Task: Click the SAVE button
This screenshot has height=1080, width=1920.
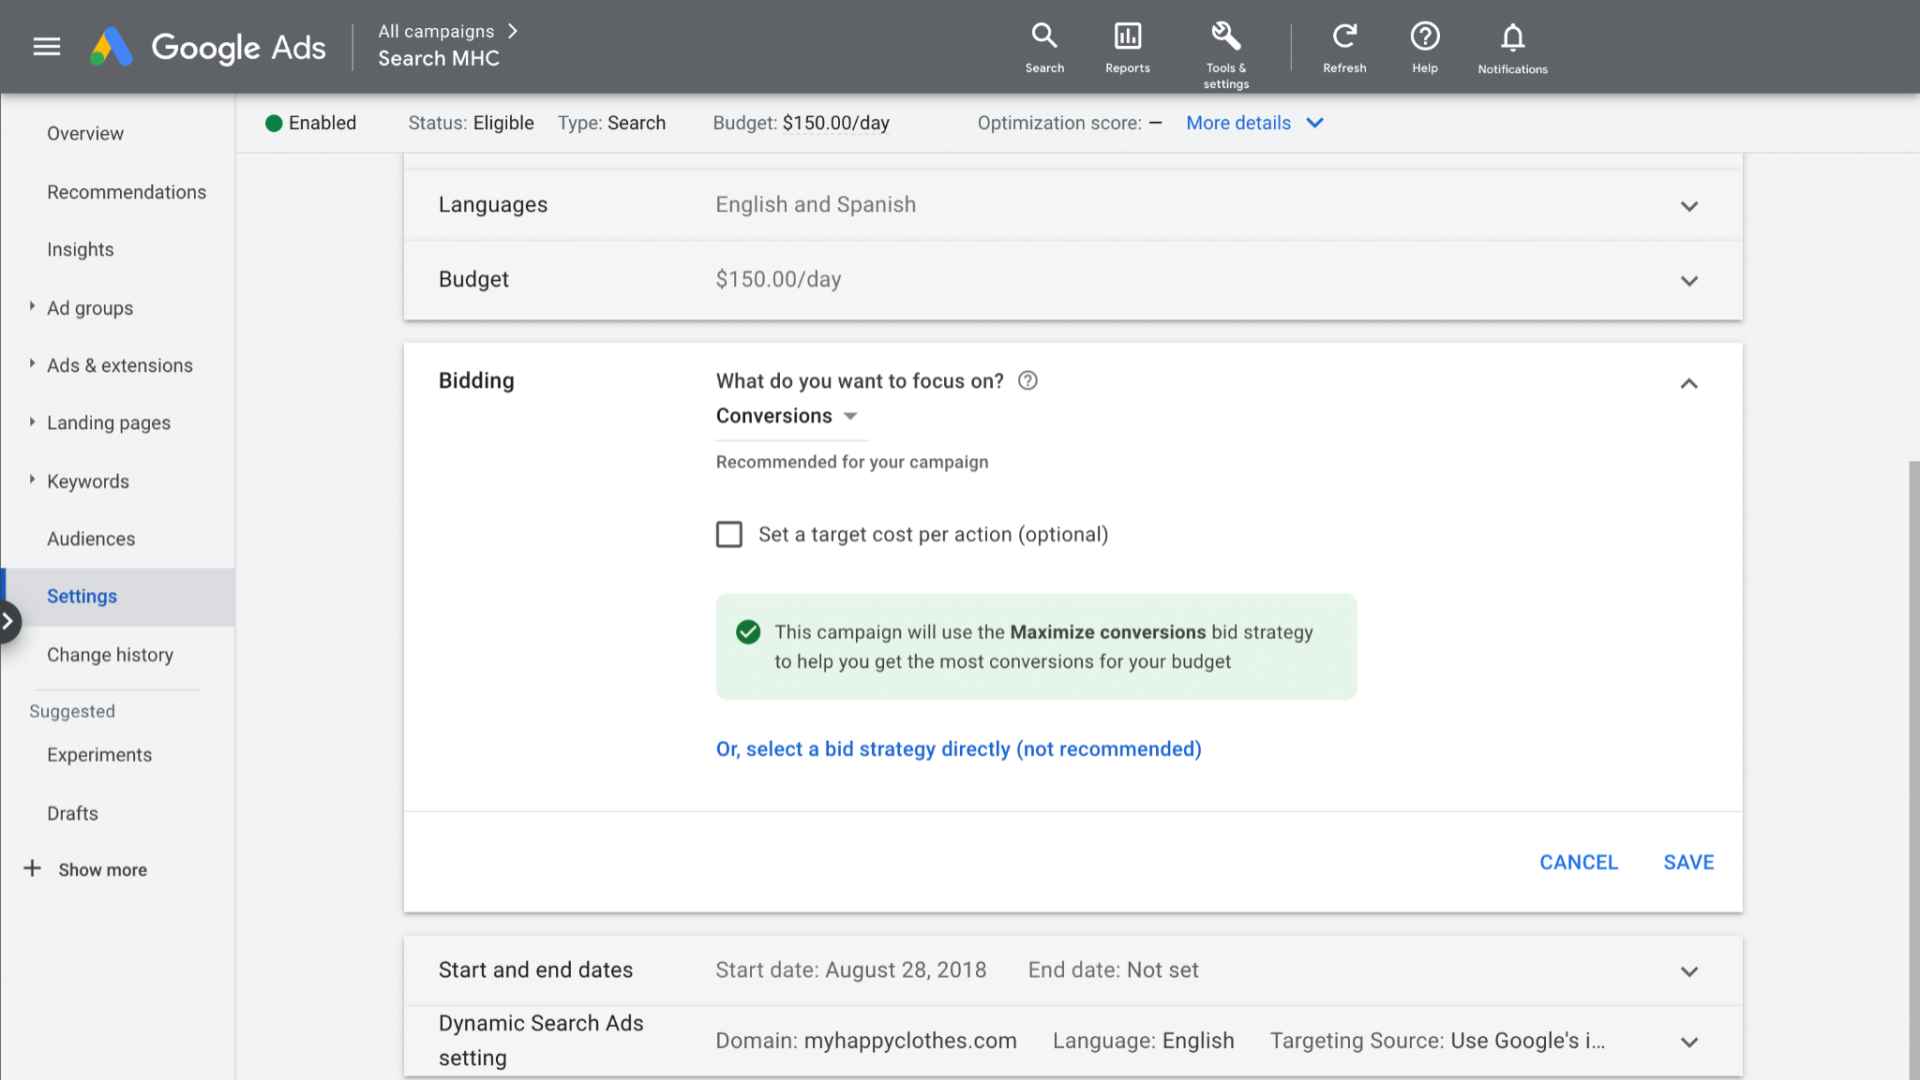Action: tap(1688, 862)
